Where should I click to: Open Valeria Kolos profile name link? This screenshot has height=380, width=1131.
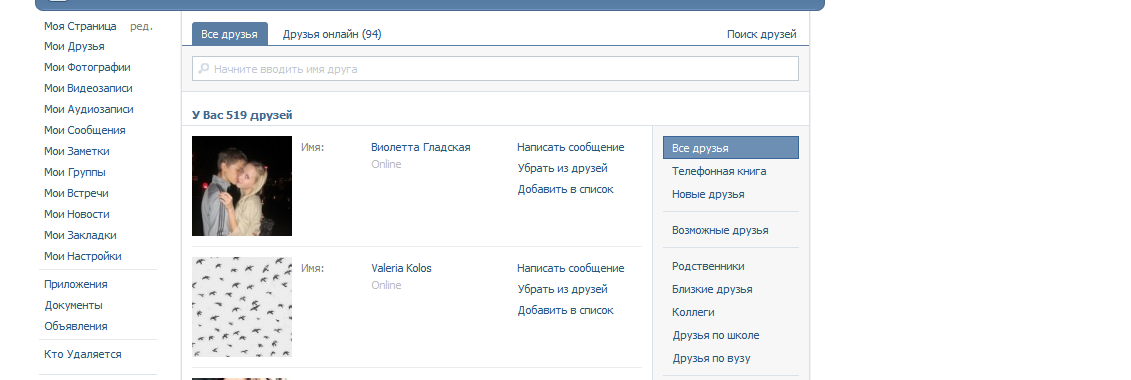pos(401,268)
